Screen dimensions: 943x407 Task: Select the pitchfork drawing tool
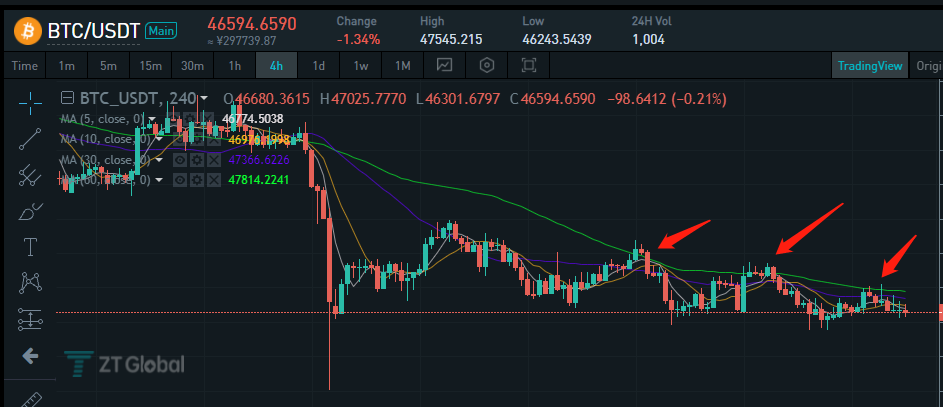coord(30,175)
